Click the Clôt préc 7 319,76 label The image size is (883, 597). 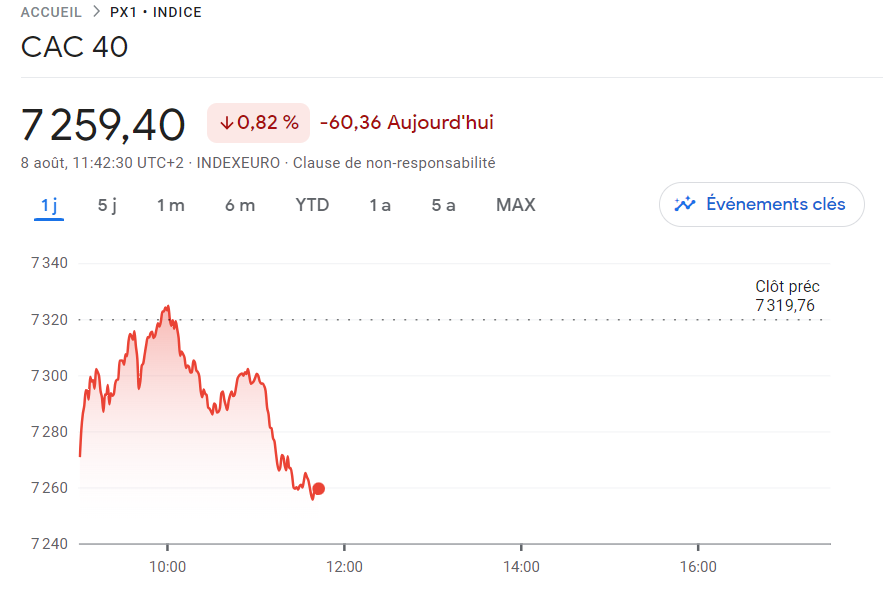787,296
